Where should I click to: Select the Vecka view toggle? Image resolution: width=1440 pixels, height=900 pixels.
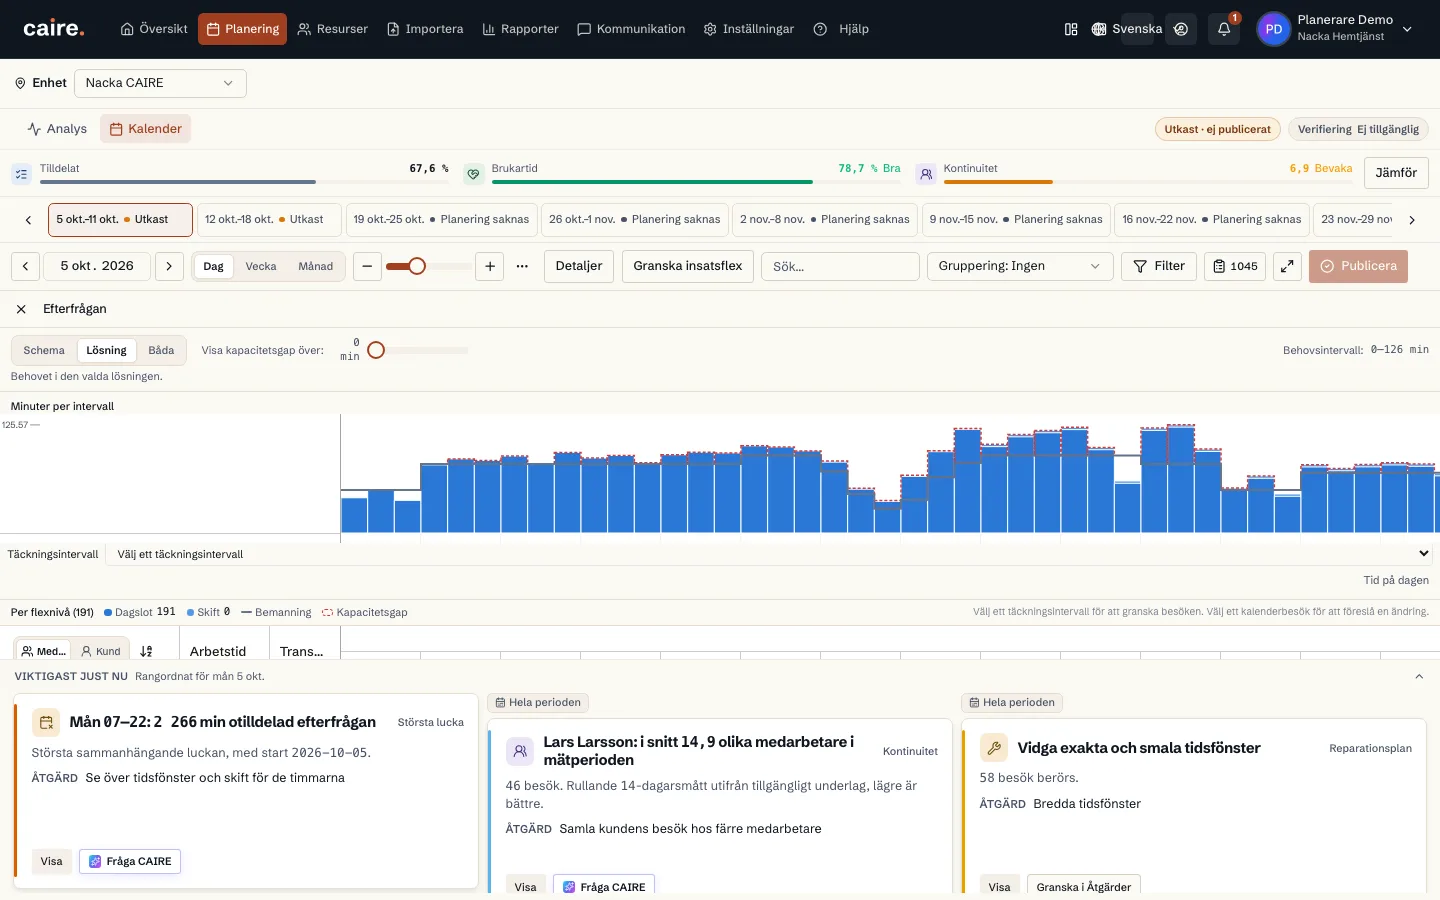coord(261,266)
